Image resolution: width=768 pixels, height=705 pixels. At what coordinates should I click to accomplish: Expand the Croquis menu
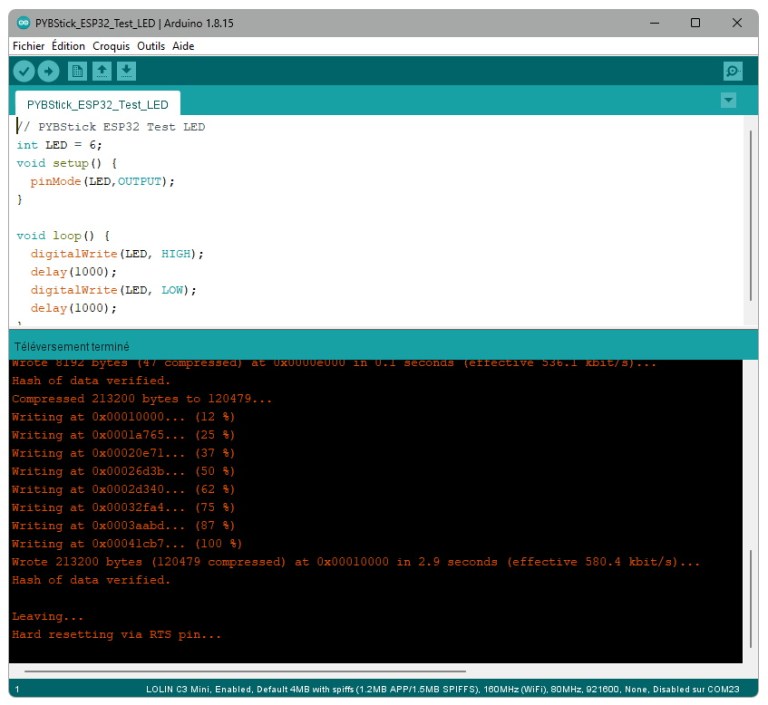tap(111, 46)
